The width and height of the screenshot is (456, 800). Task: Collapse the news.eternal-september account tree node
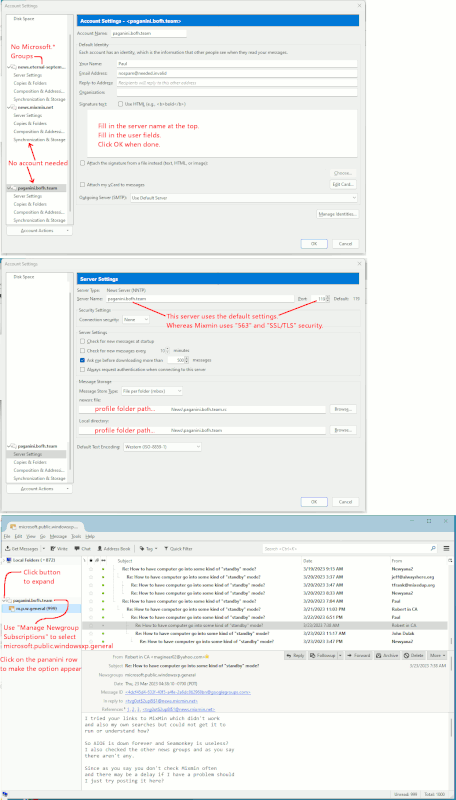[x=9, y=67]
